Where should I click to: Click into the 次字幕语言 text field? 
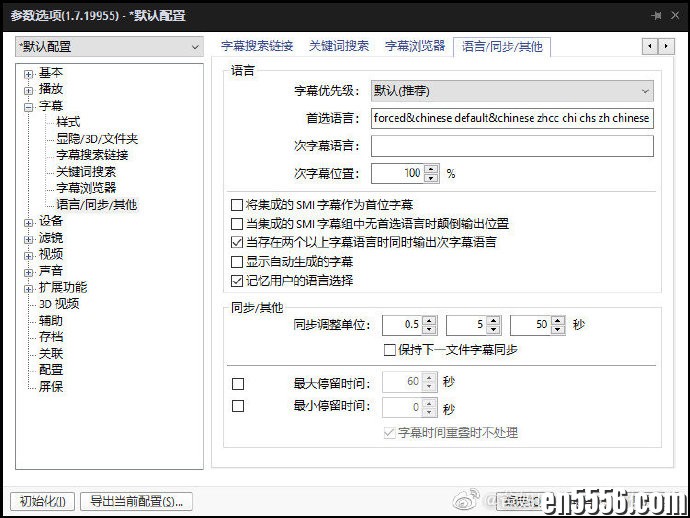pos(511,146)
